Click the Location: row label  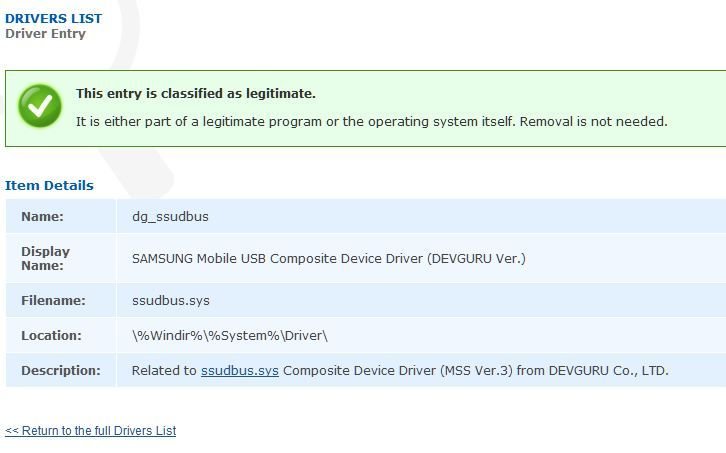pyautogui.click(x=51, y=335)
